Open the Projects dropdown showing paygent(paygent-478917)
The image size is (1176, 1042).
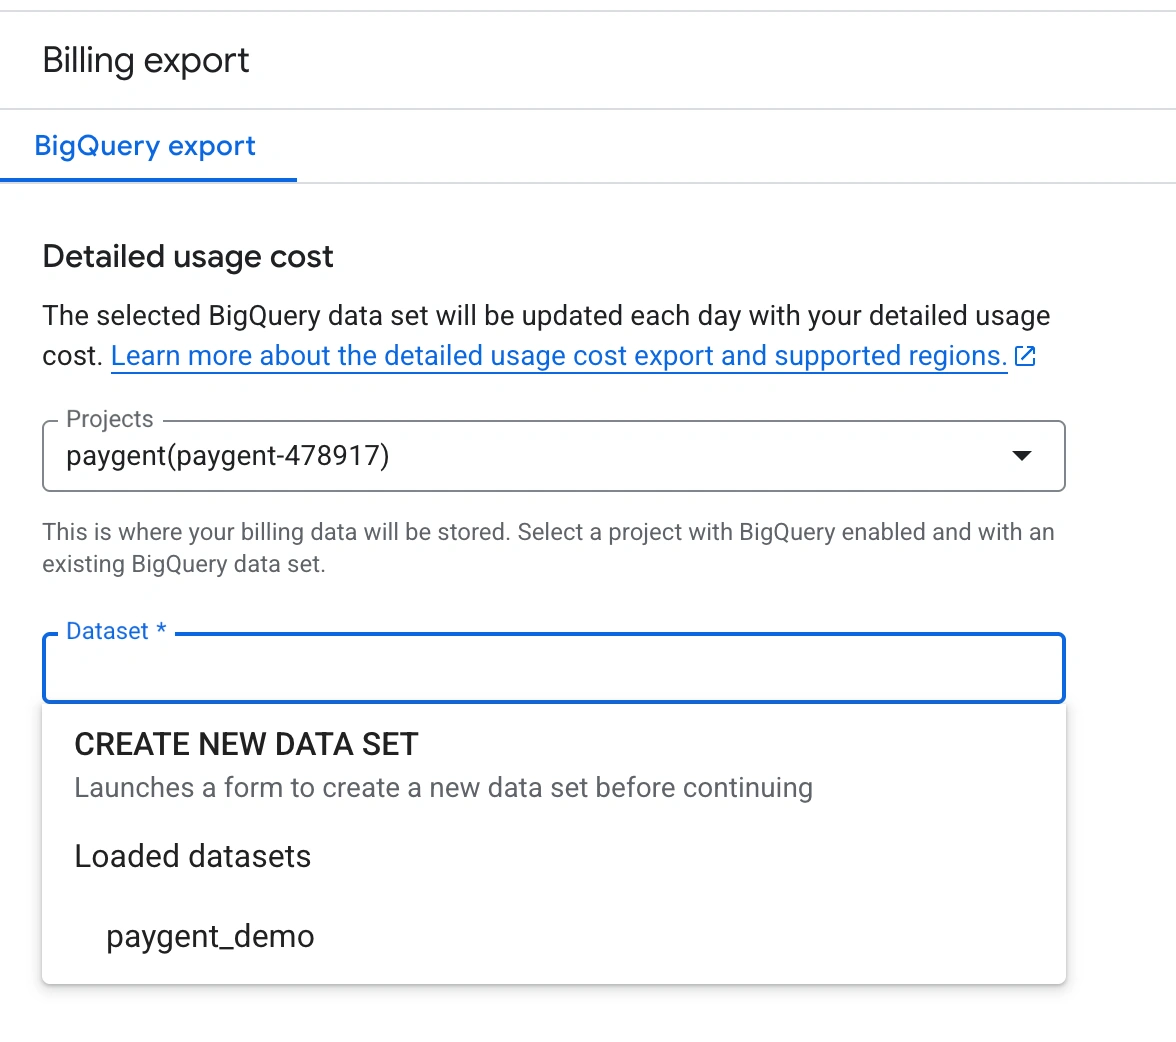tap(554, 456)
